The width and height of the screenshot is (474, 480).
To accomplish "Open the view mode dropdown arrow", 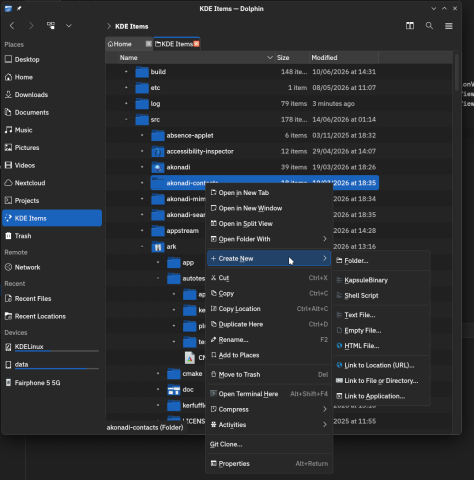I will 69,26.
